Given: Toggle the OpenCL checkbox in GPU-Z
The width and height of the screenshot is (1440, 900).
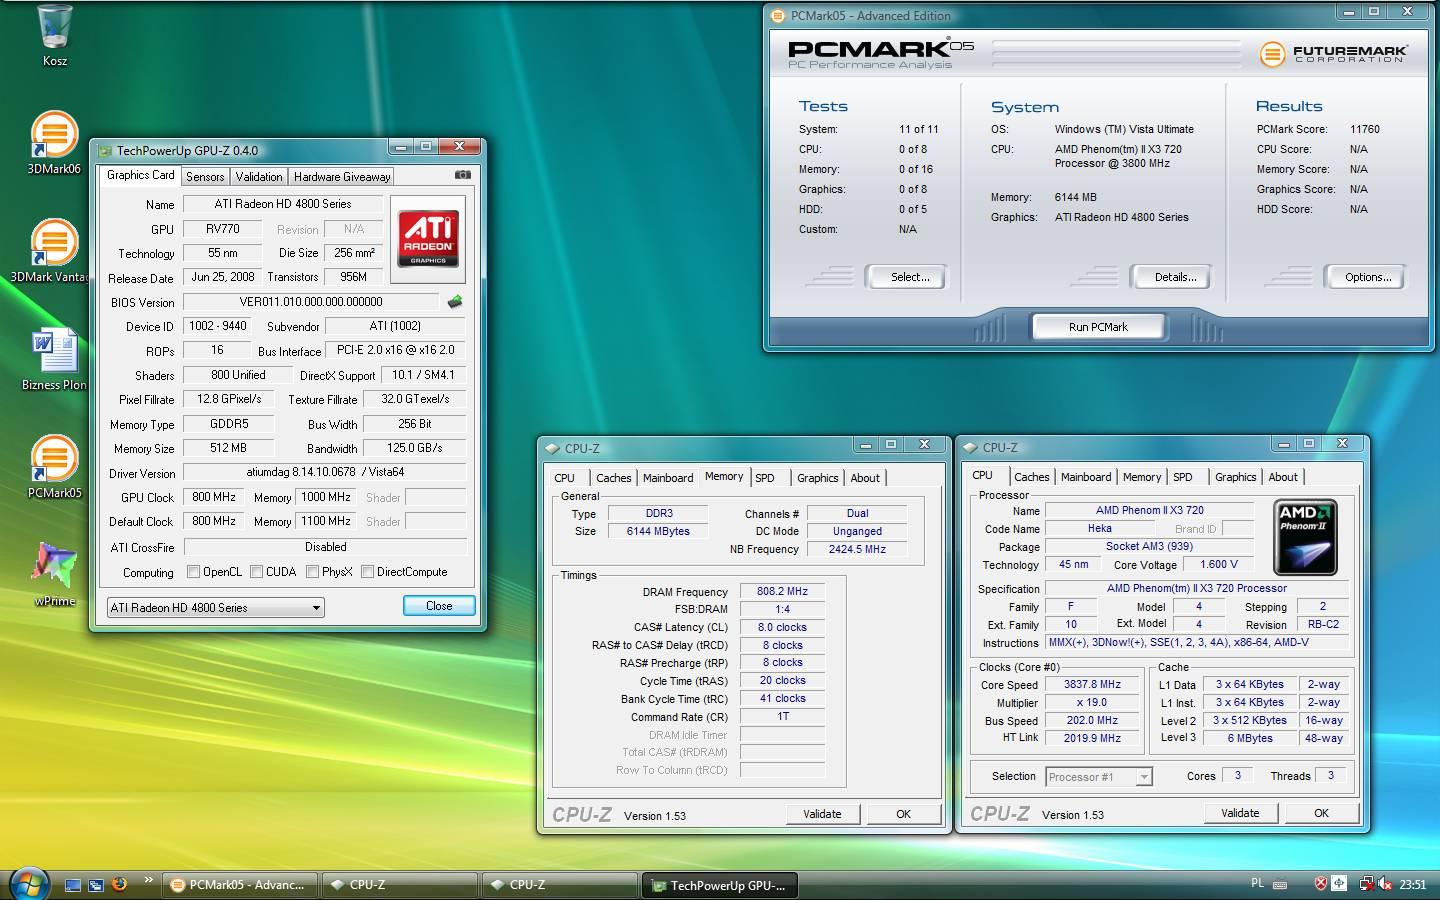Looking at the screenshot, I should coord(194,572).
